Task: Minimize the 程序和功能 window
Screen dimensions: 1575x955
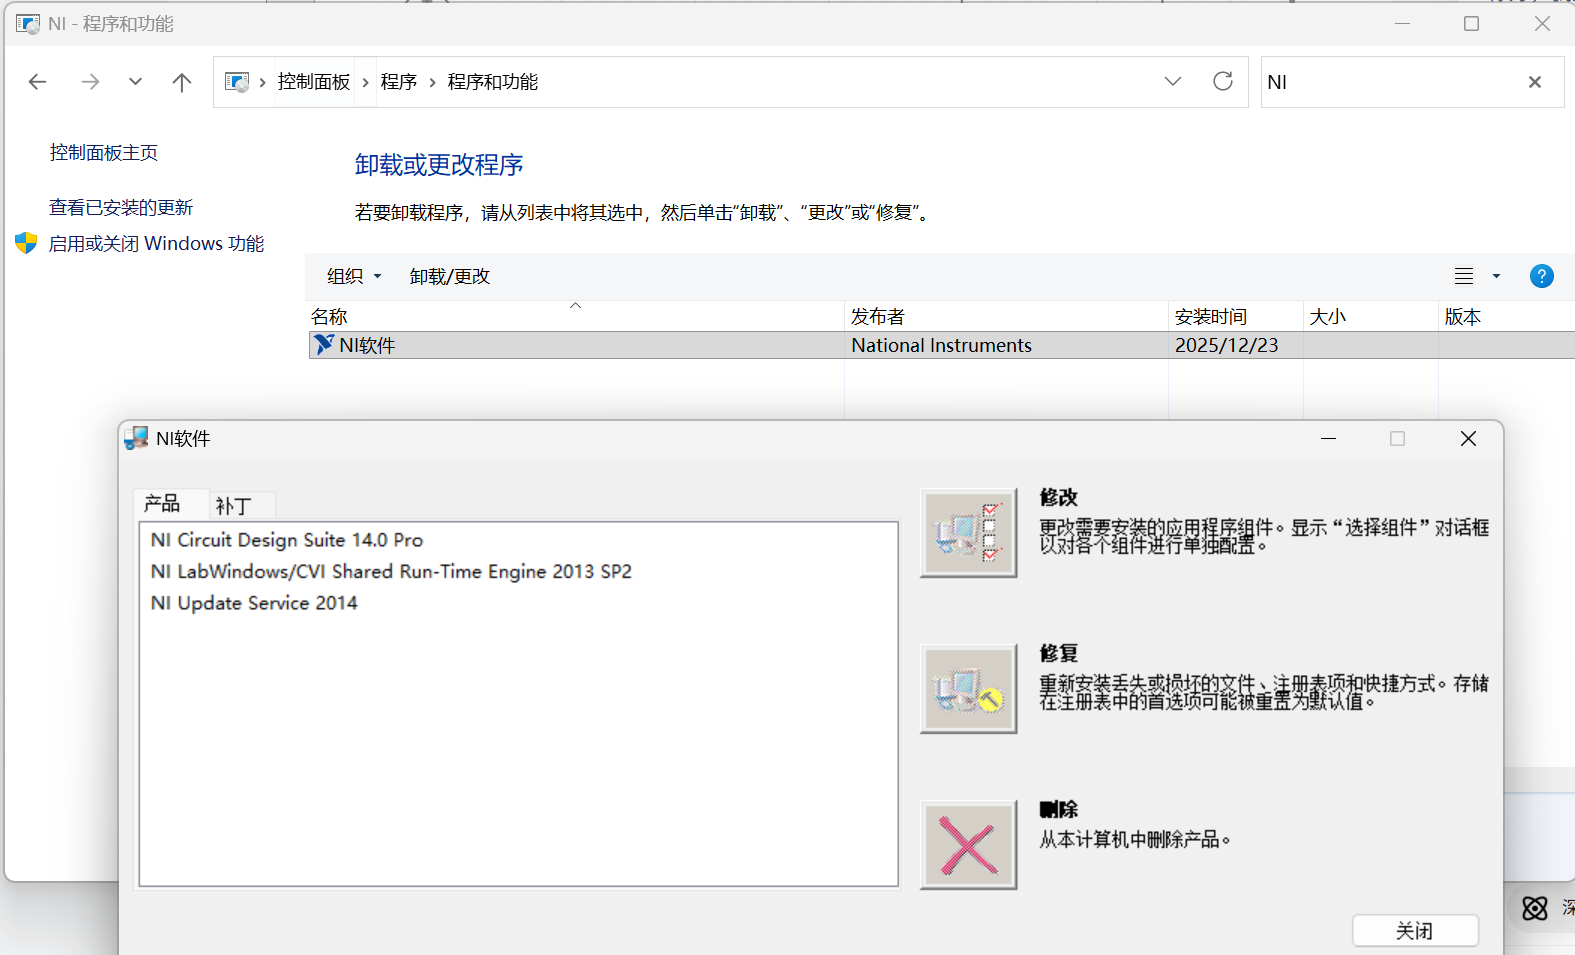Action: (x=1402, y=24)
